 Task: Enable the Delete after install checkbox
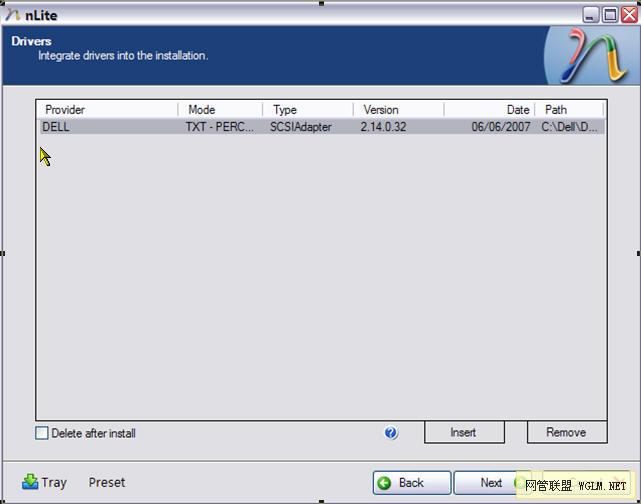pos(42,433)
